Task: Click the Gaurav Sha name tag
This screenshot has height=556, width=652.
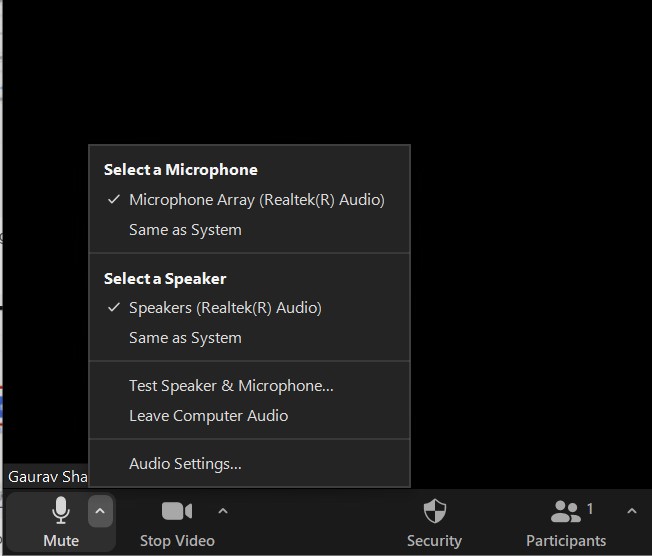Action: (x=47, y=477)
